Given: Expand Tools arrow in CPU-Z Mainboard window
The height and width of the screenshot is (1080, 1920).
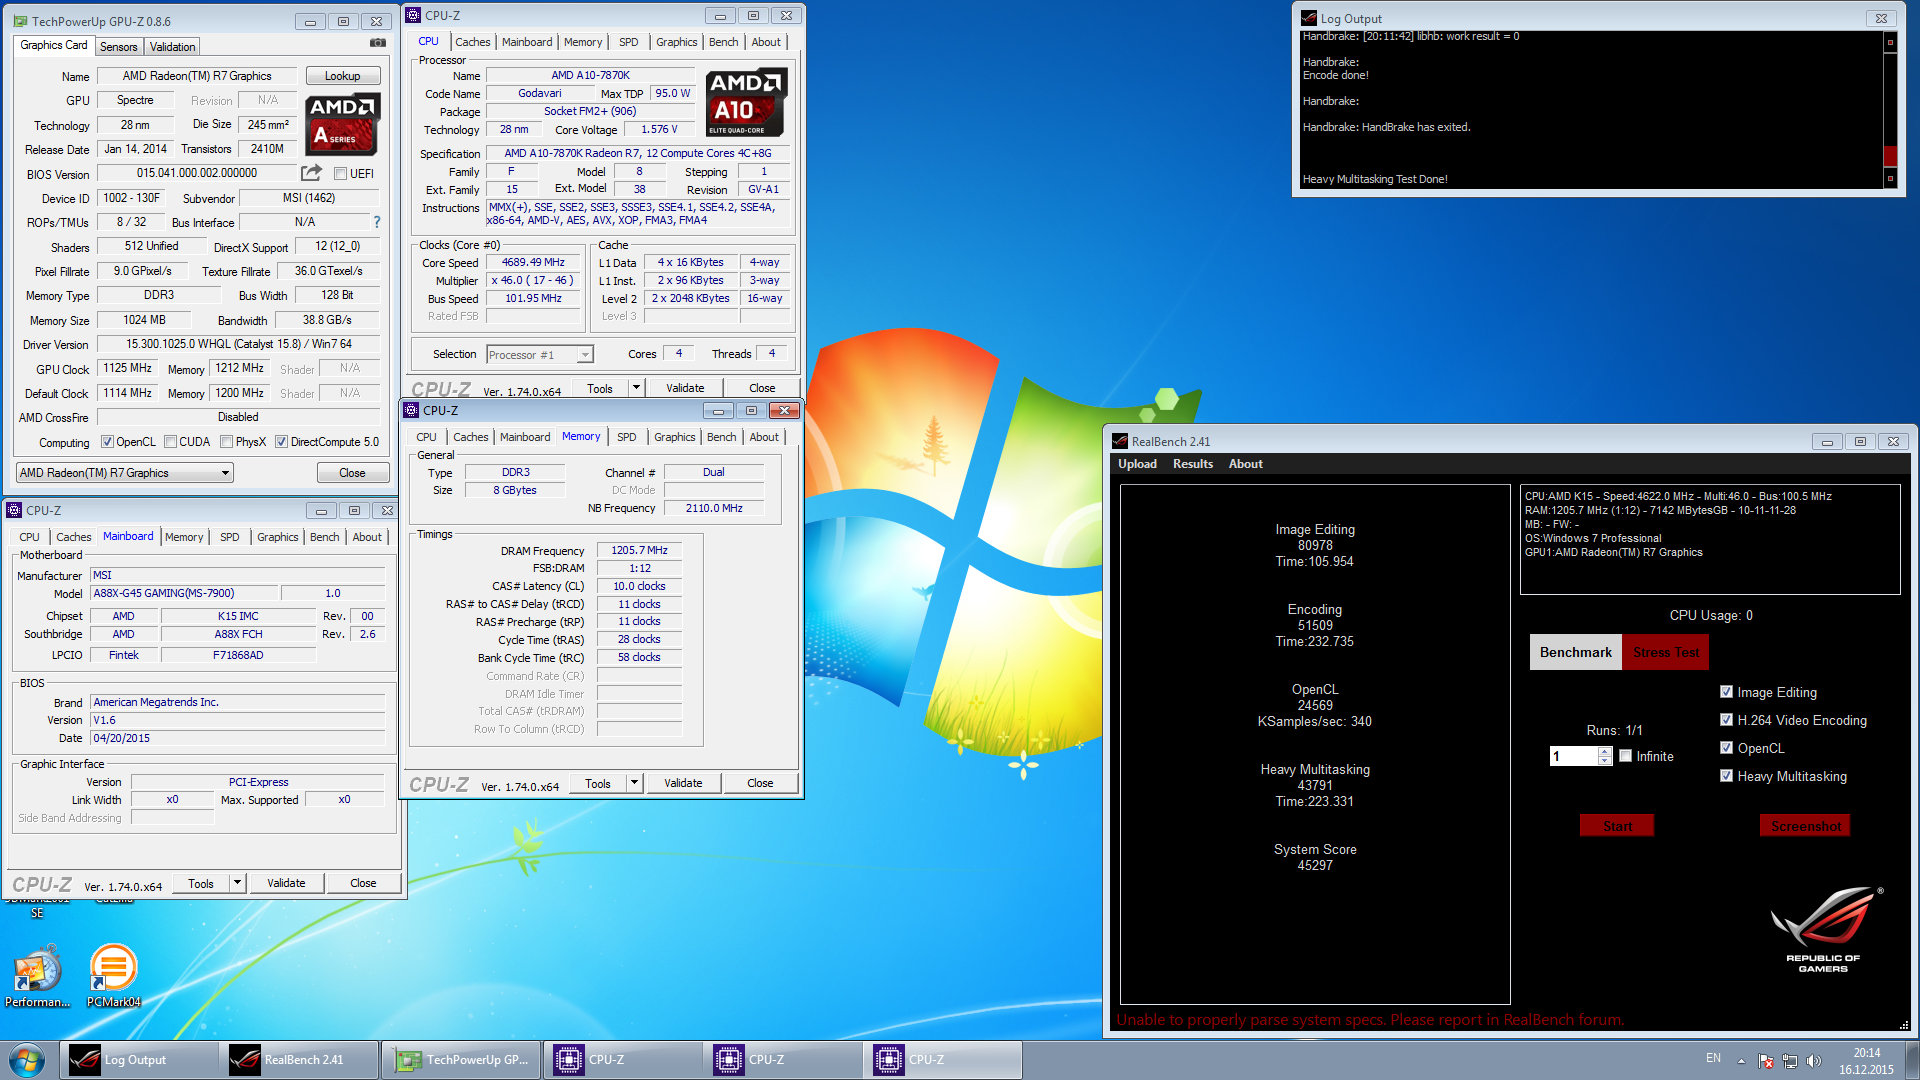Looking at the screenshot, I should [x=237, y=883].
